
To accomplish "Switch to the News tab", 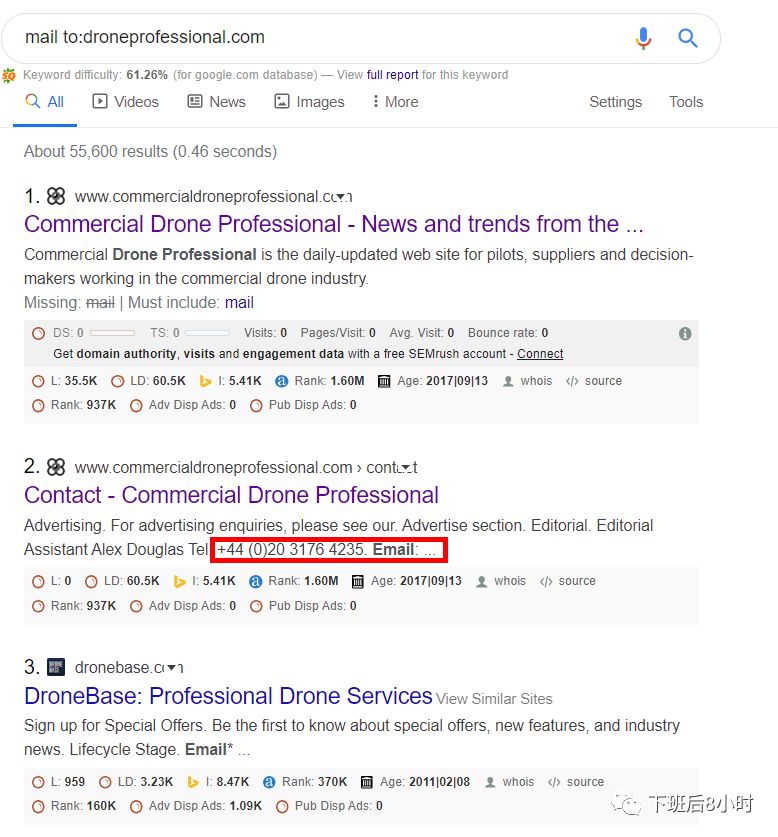I will [216, 101].
